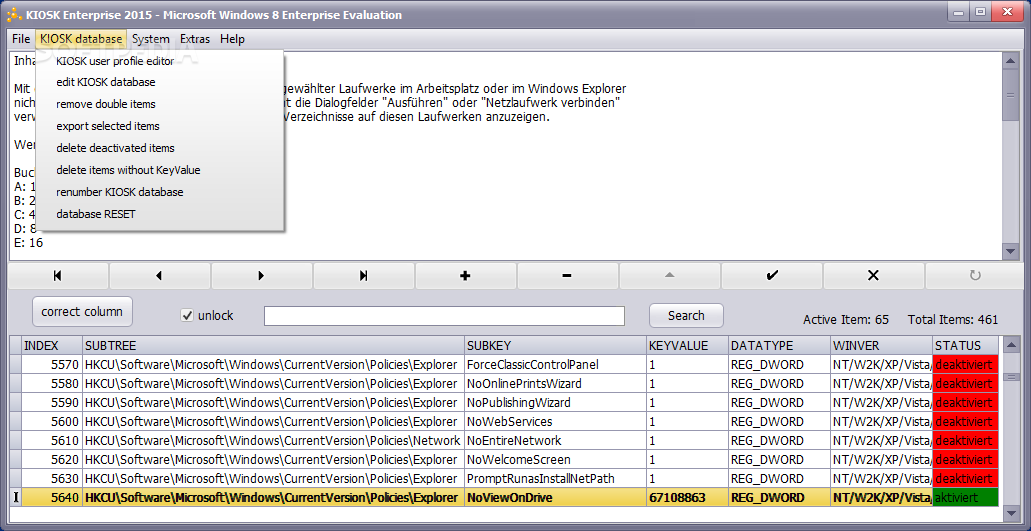The width and height of the screenshot is (1031, 531).
Task: Select the NoViewOnDrive subkey cell
Action: [555, 498]
